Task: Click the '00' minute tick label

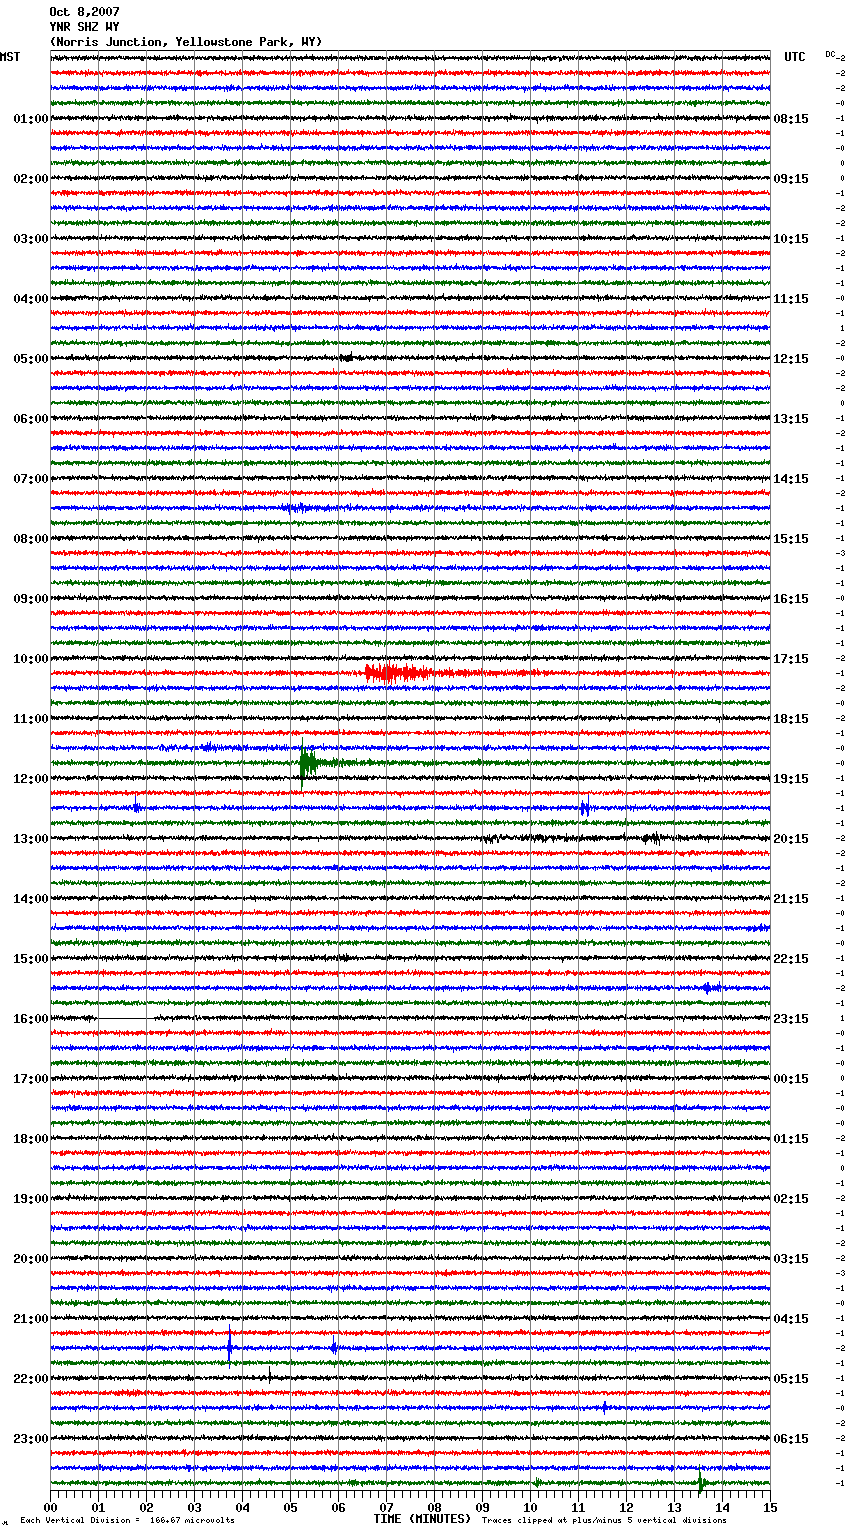Action: click(50, 1507)
